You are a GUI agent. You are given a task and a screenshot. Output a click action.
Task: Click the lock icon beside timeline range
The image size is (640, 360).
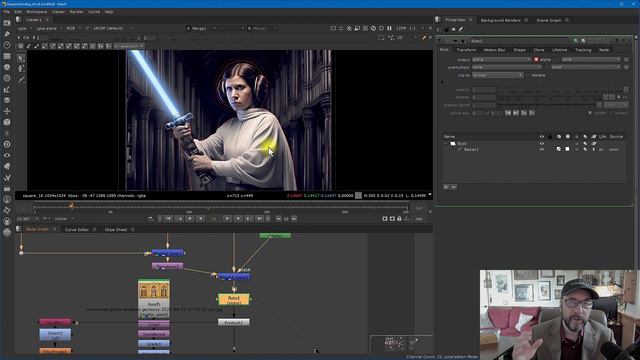pos(399,219)
